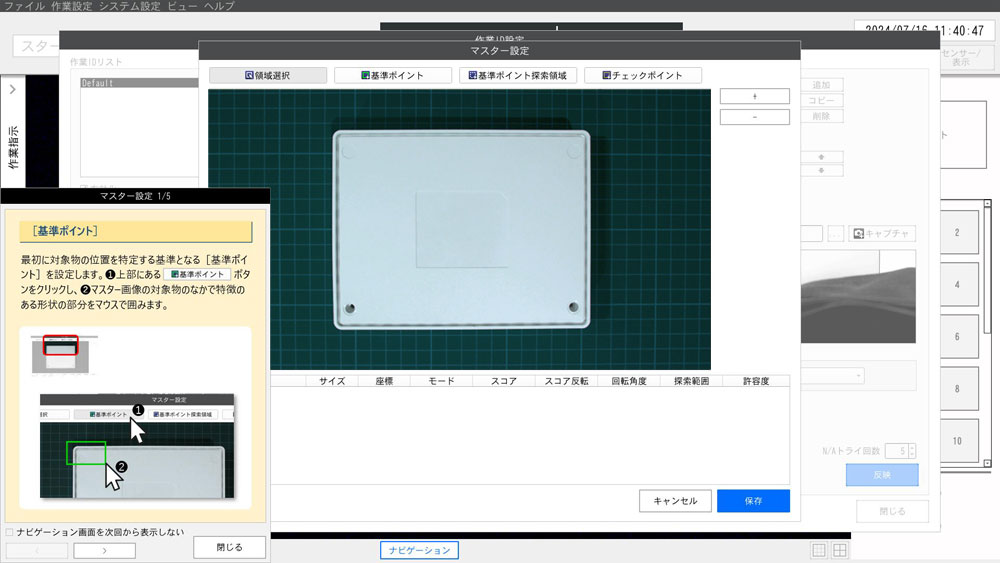Screen dimensions: 1000x563
Task: Switch to the four-pane grid layout icon
Action: [x=840, y=550]
